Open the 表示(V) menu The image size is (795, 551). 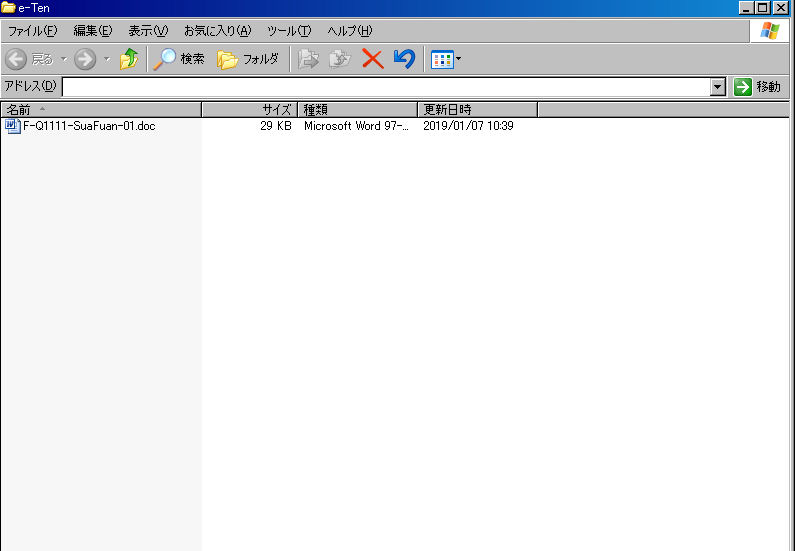point(148,31)
